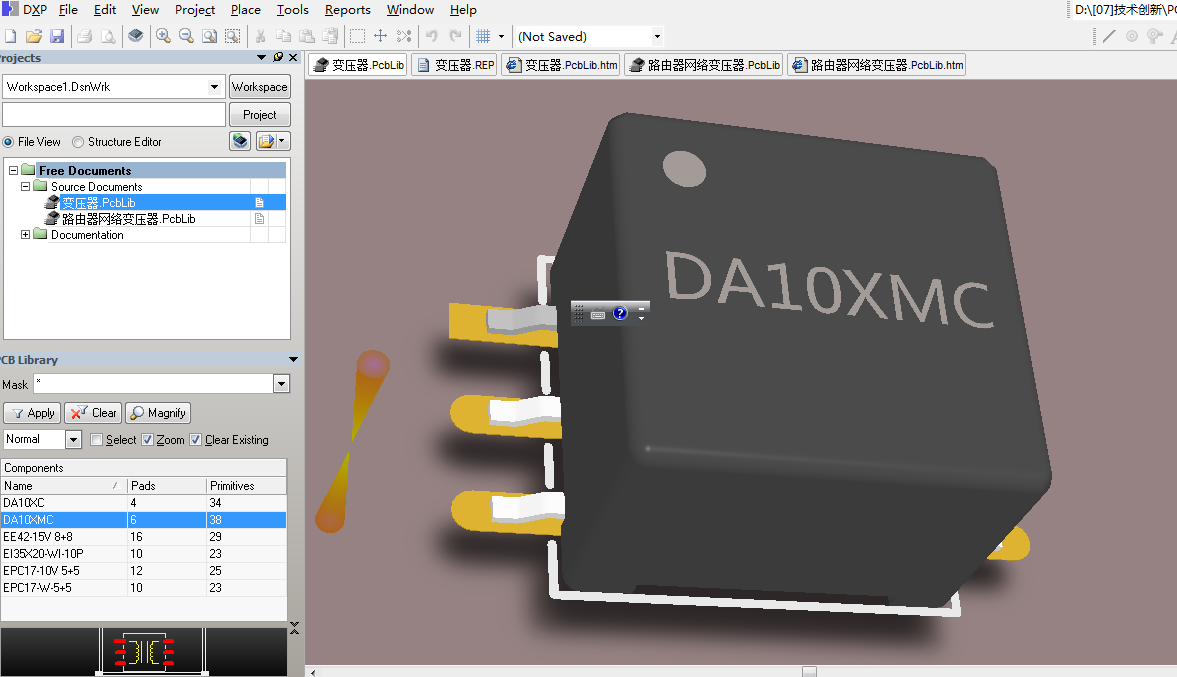Enable the Select checkbox
Screen dimensions: 1177x677
[96, 440]
